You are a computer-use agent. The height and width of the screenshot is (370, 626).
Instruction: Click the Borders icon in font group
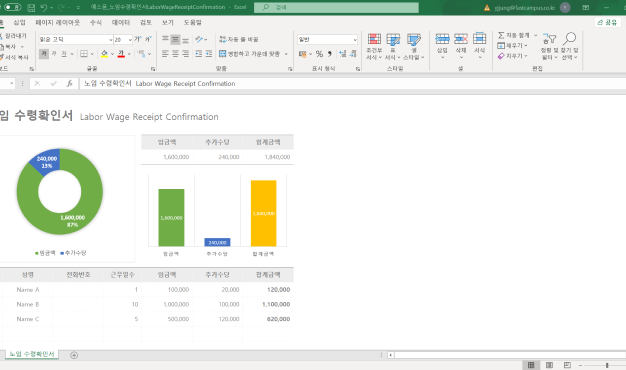click(x=84, y=53)
